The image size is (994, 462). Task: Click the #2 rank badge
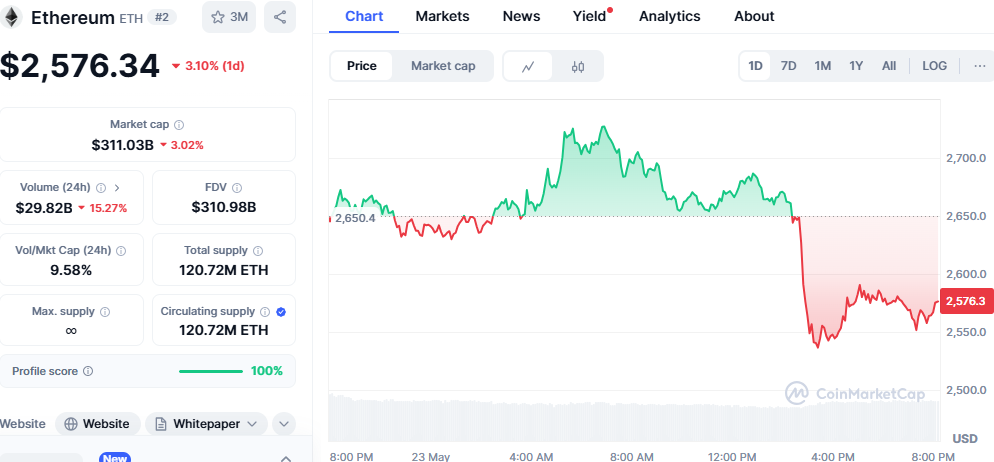click(162, 17)
